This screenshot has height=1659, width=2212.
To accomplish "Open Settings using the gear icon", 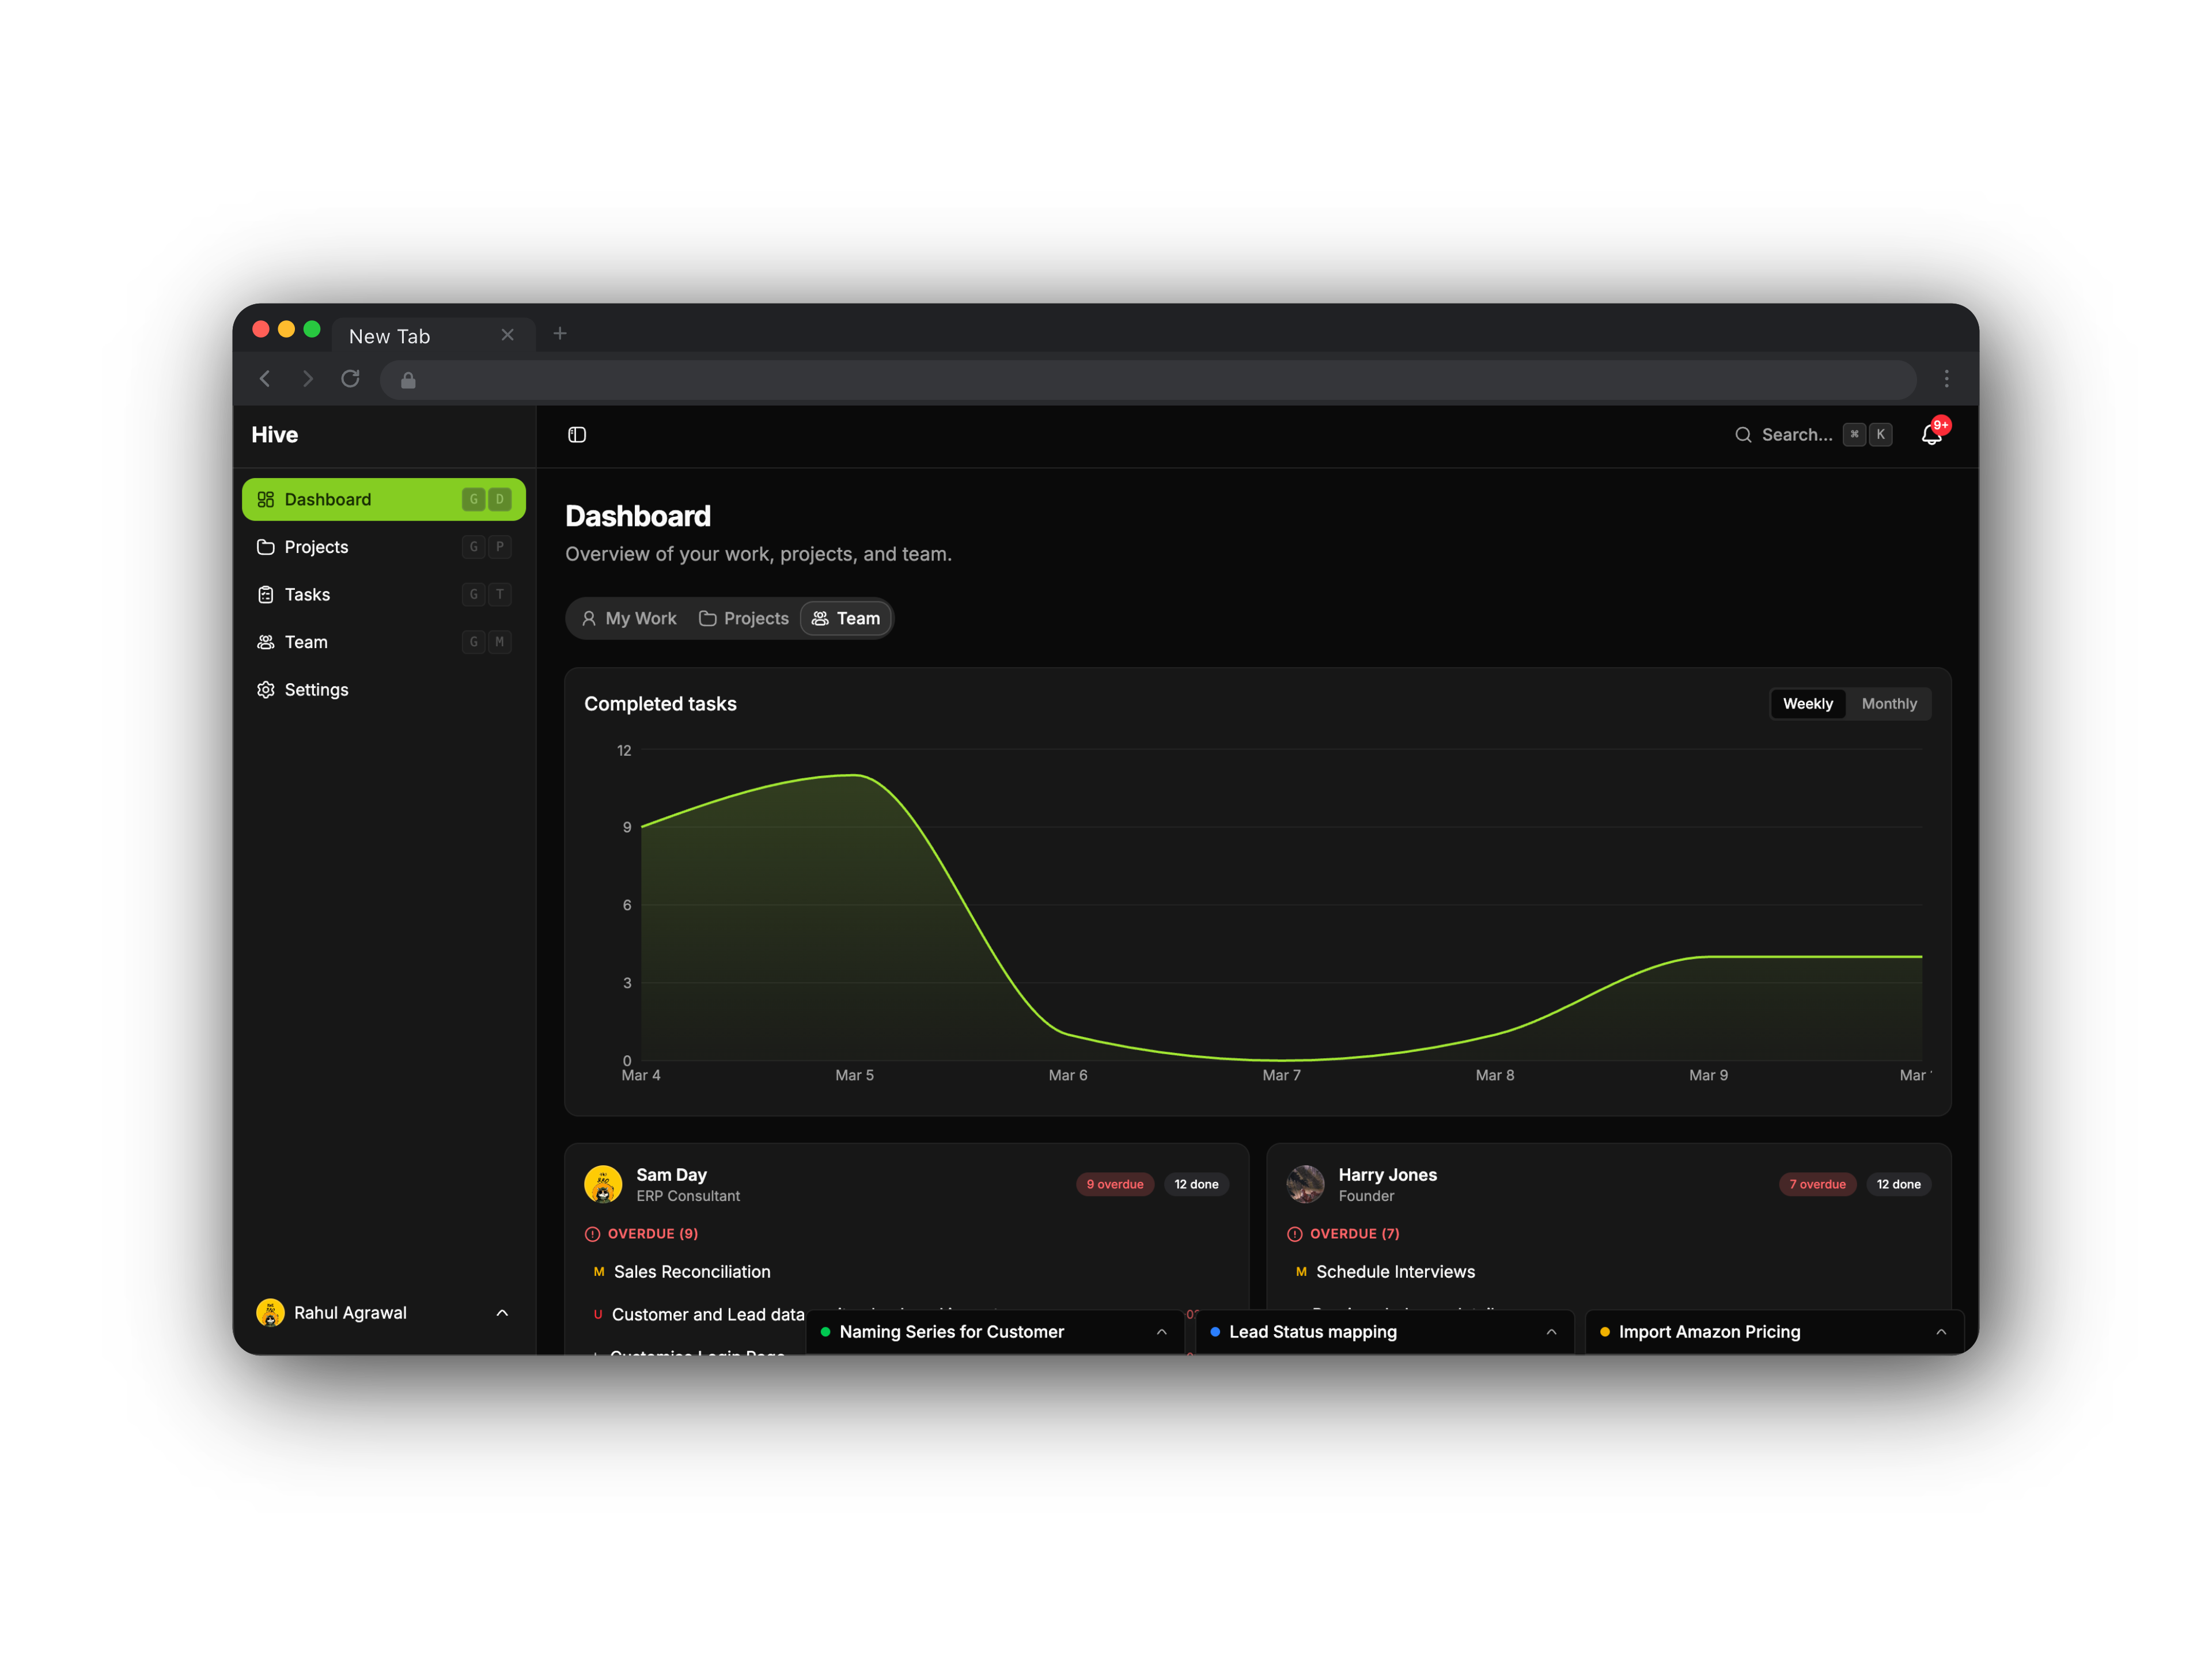I will pyautogui.click(x=266, y=689).
